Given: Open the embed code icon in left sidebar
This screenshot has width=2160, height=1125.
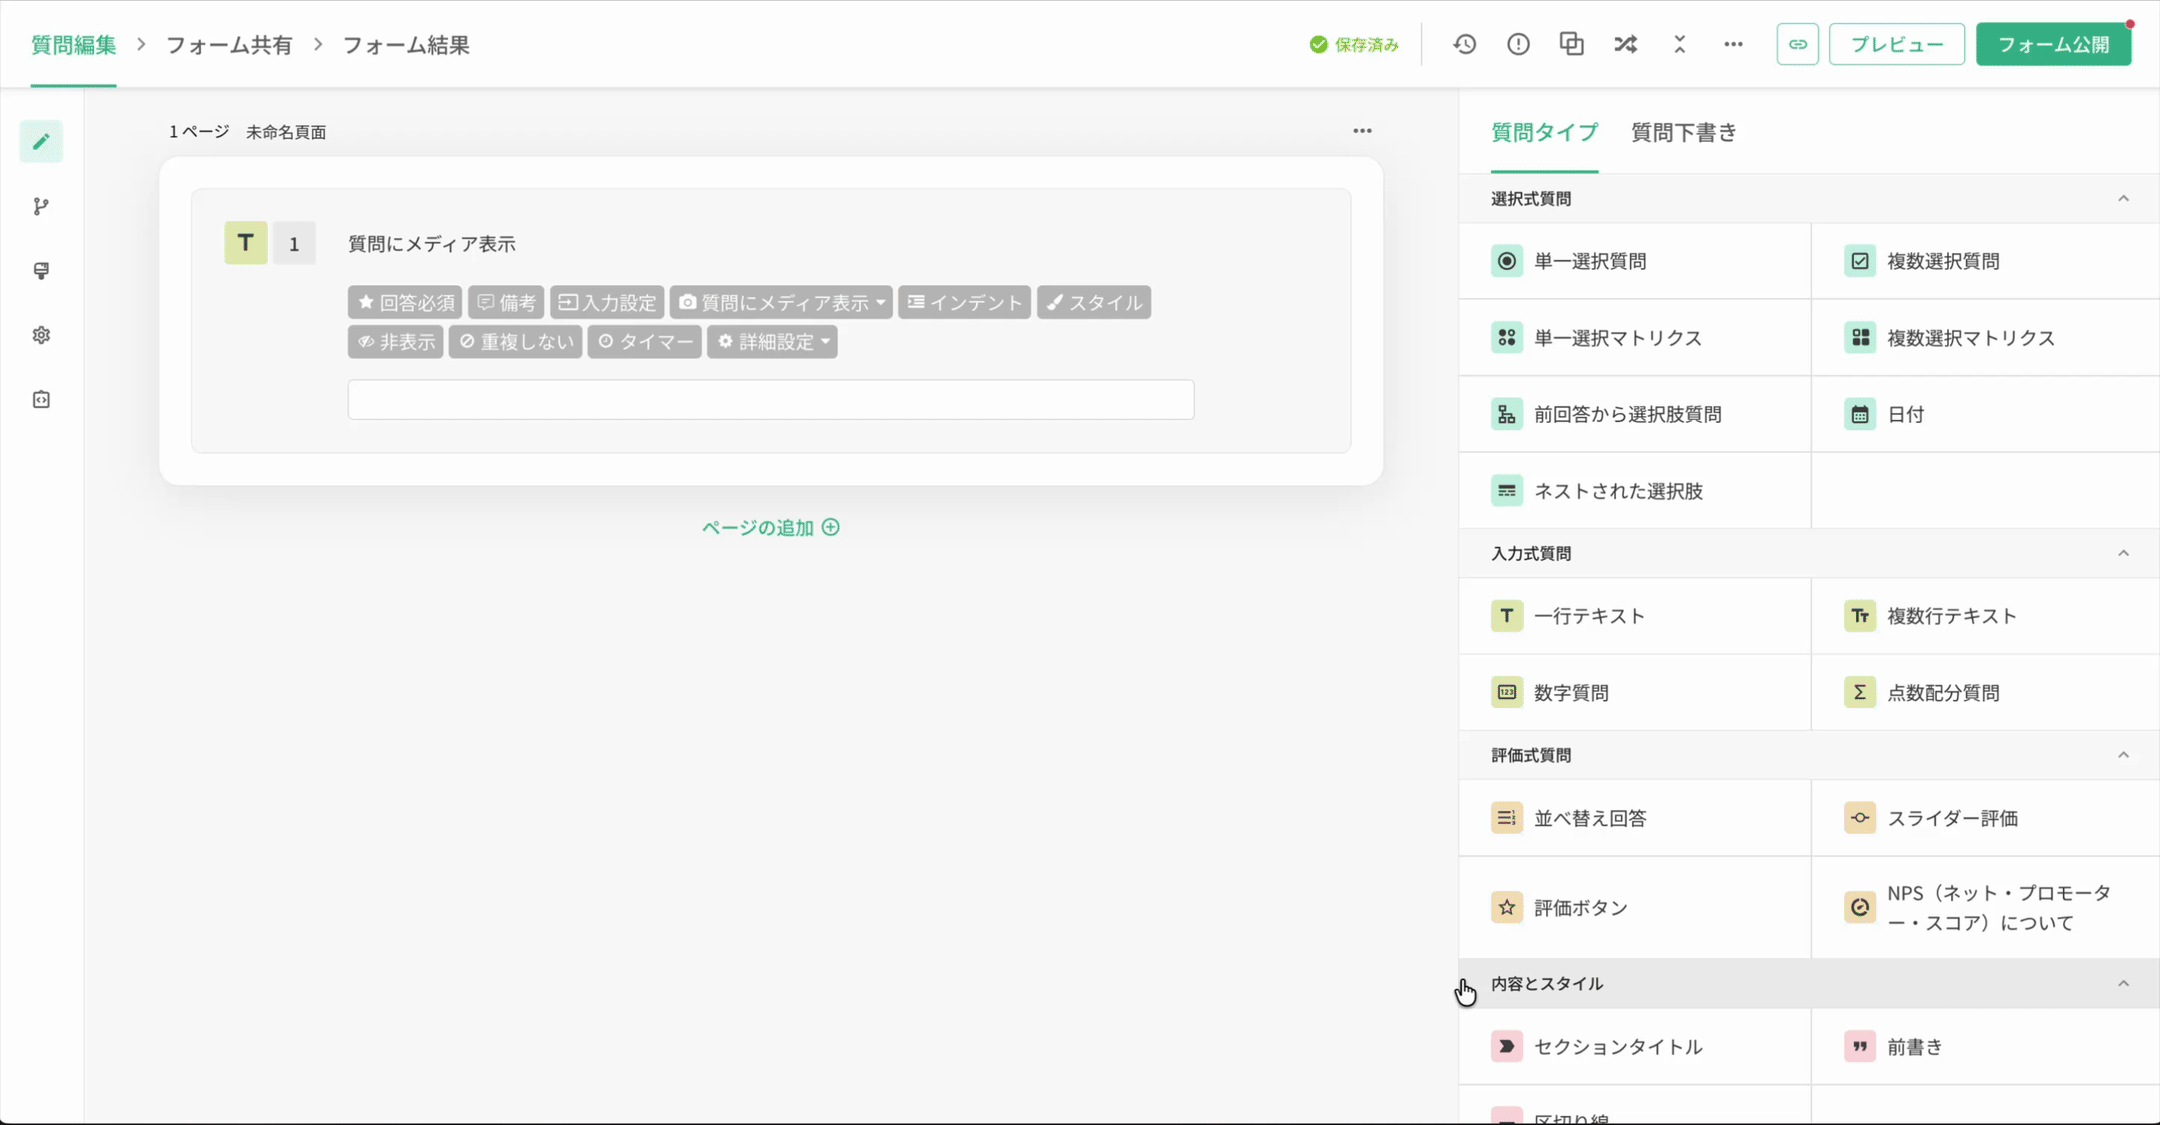Looking at the screenshot, I should point(41,400).
